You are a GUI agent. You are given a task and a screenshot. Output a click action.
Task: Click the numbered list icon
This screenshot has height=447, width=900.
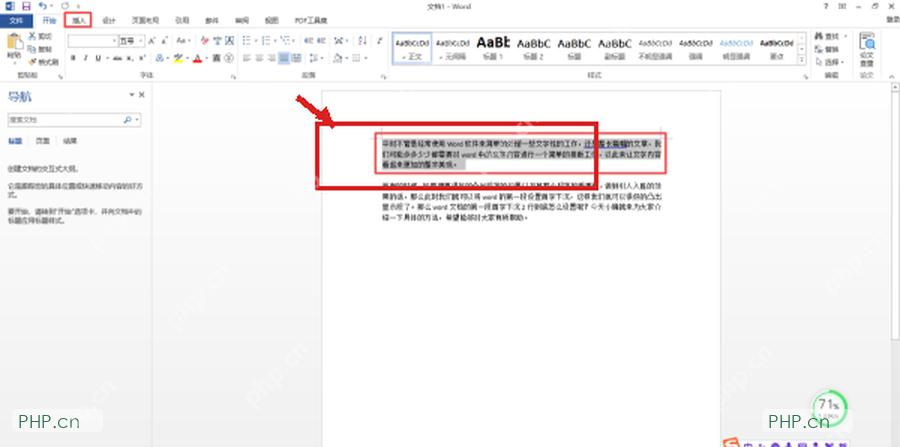[265, 41]
